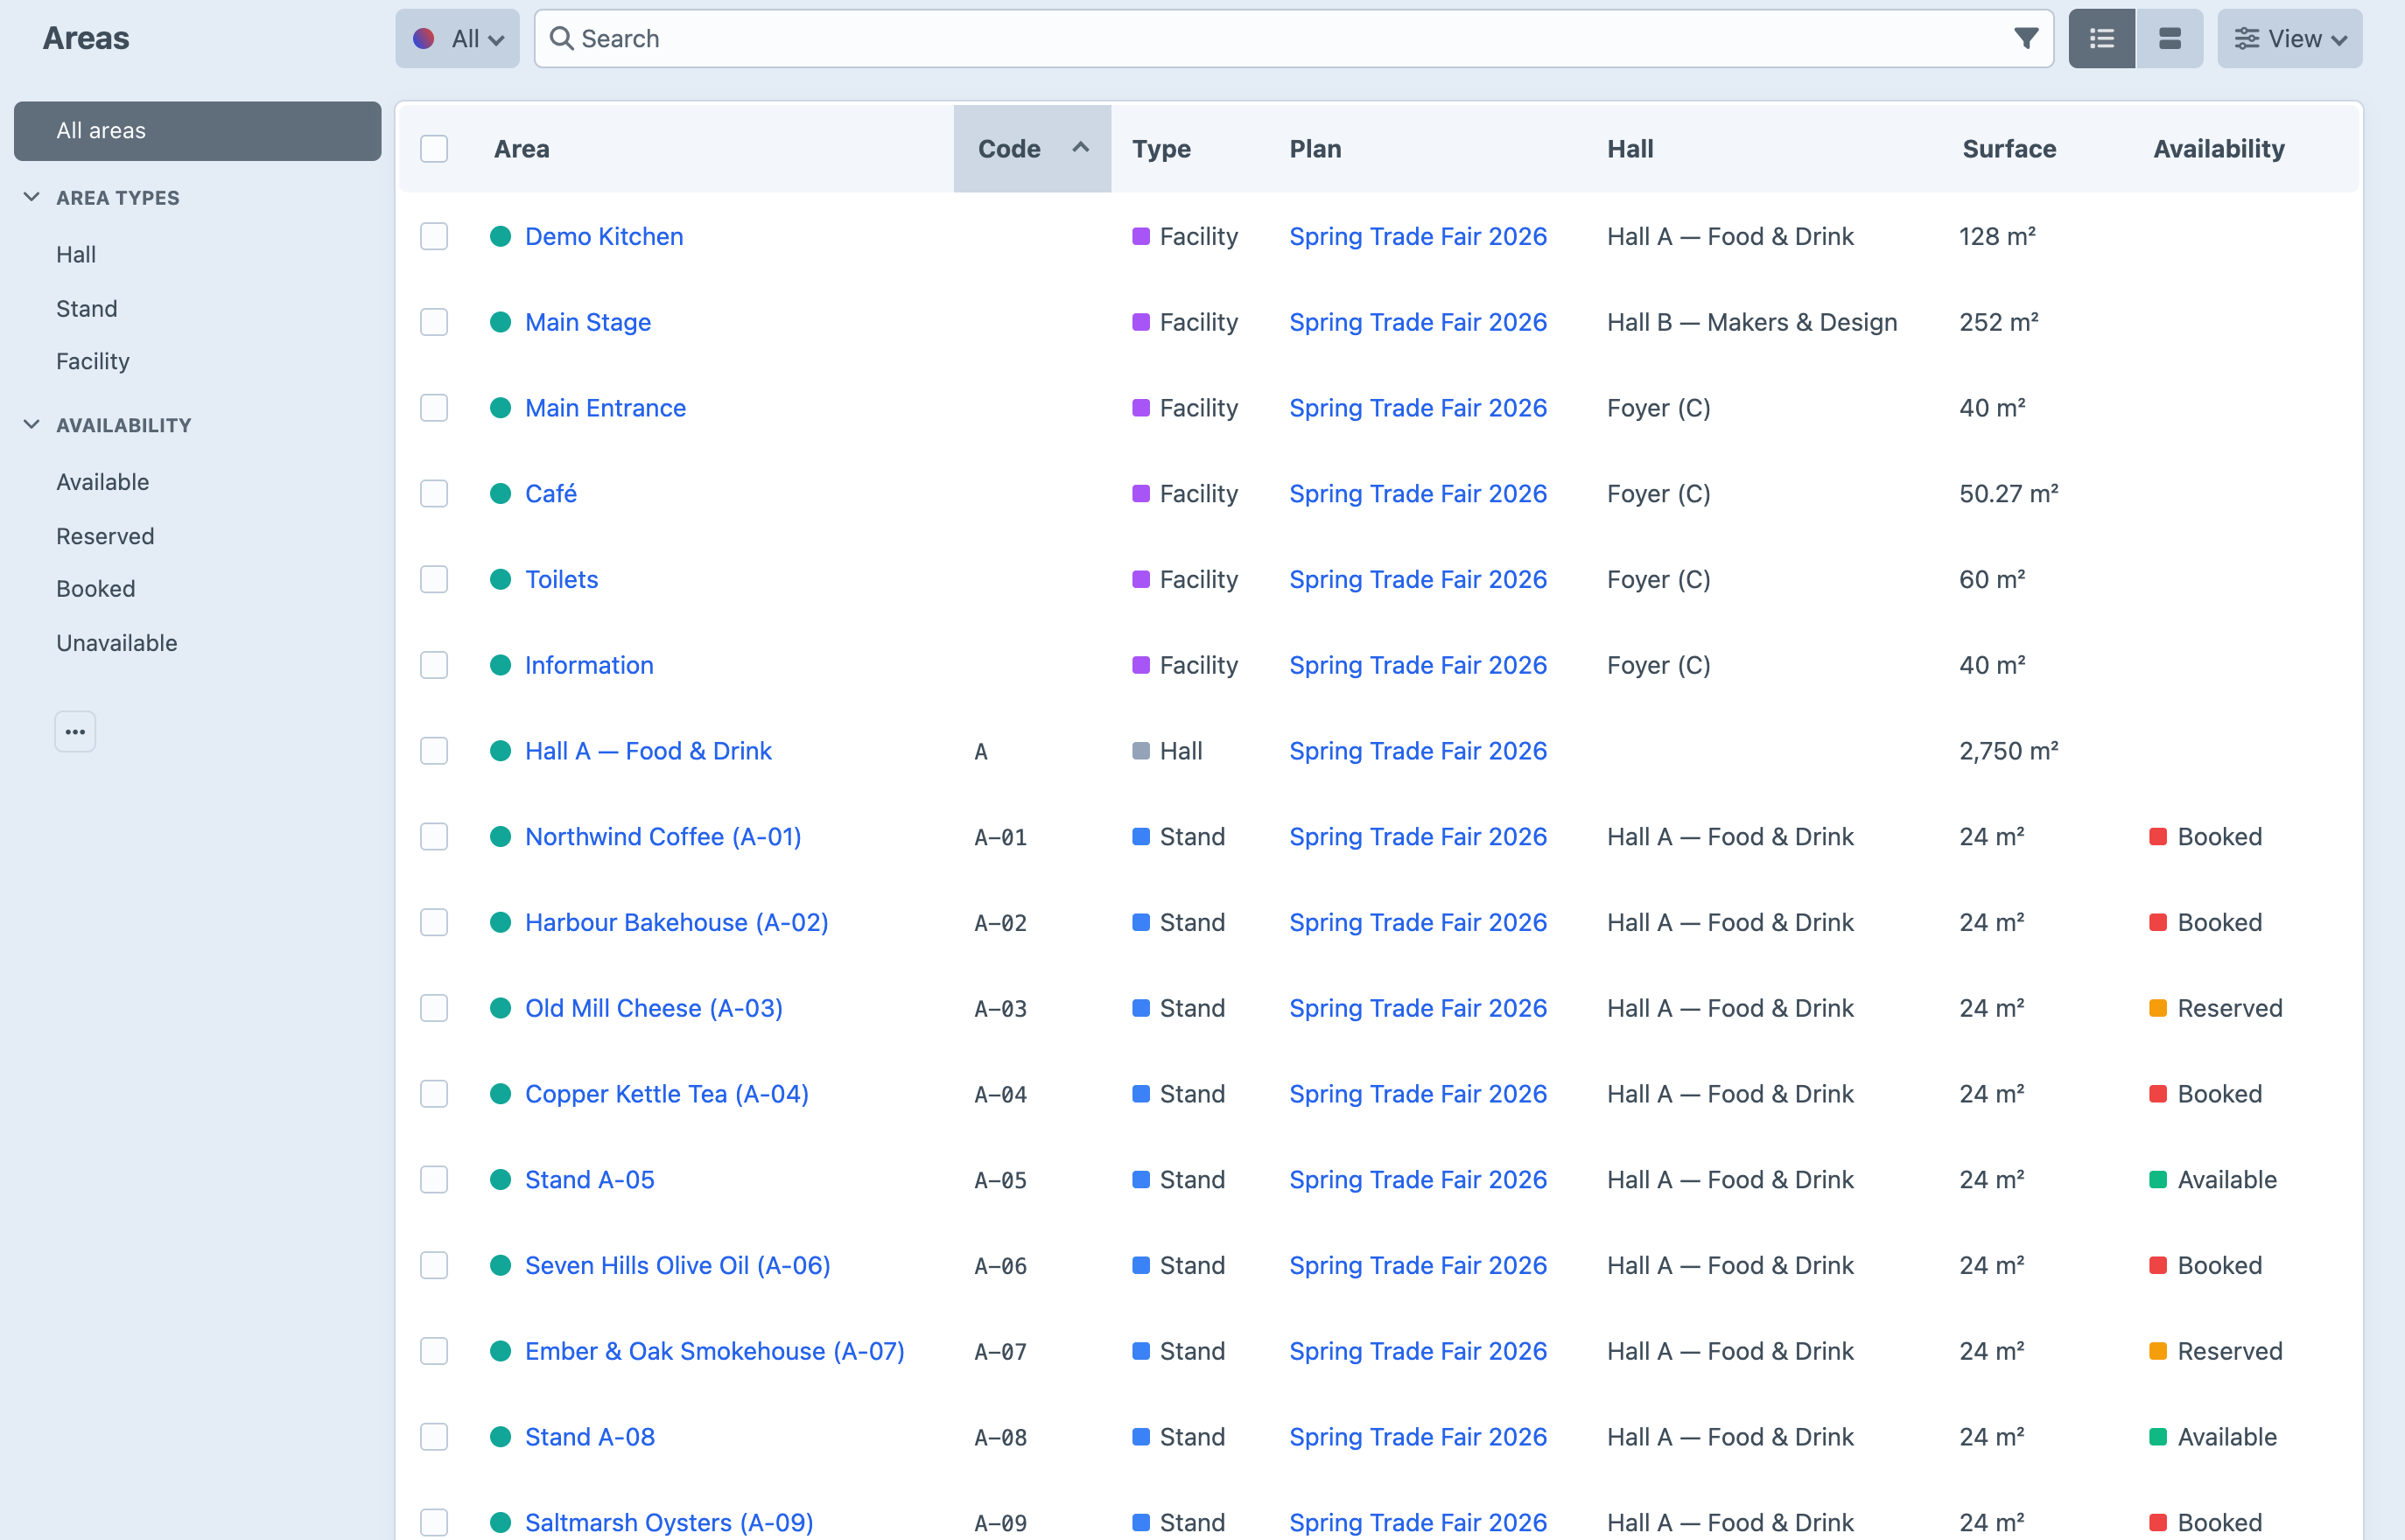
Task: Open the Ember & Oak Smokehouse (A-07) link
Action: (715, 1352)
